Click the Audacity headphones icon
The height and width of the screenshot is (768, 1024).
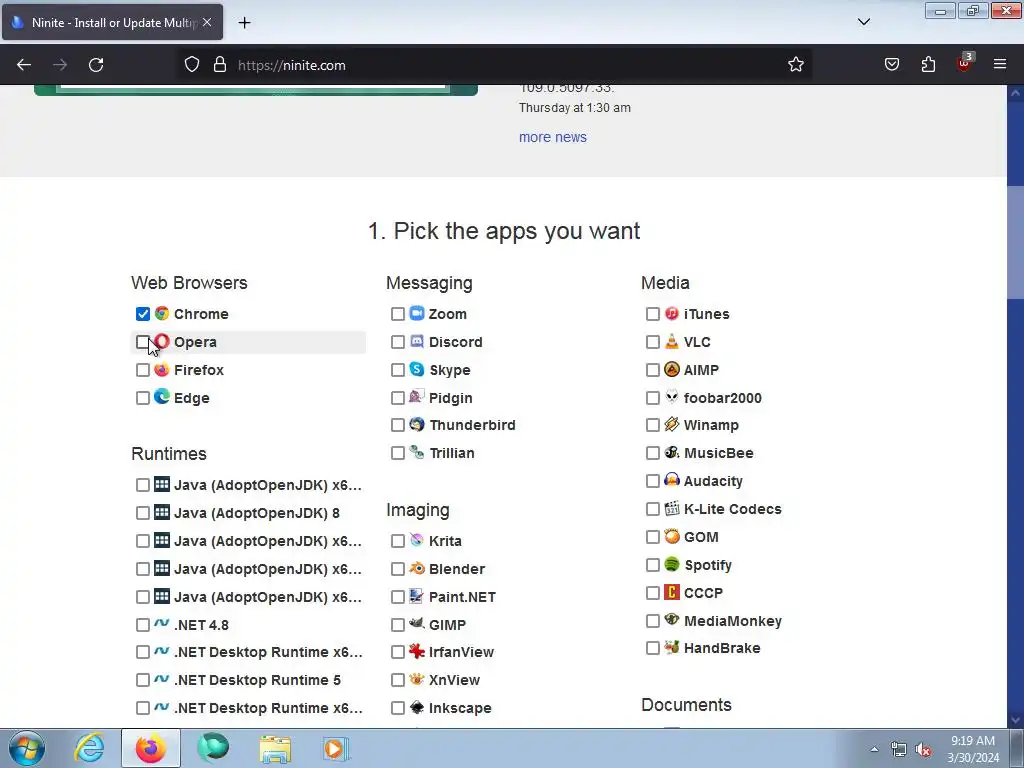(x=671, y=480)
